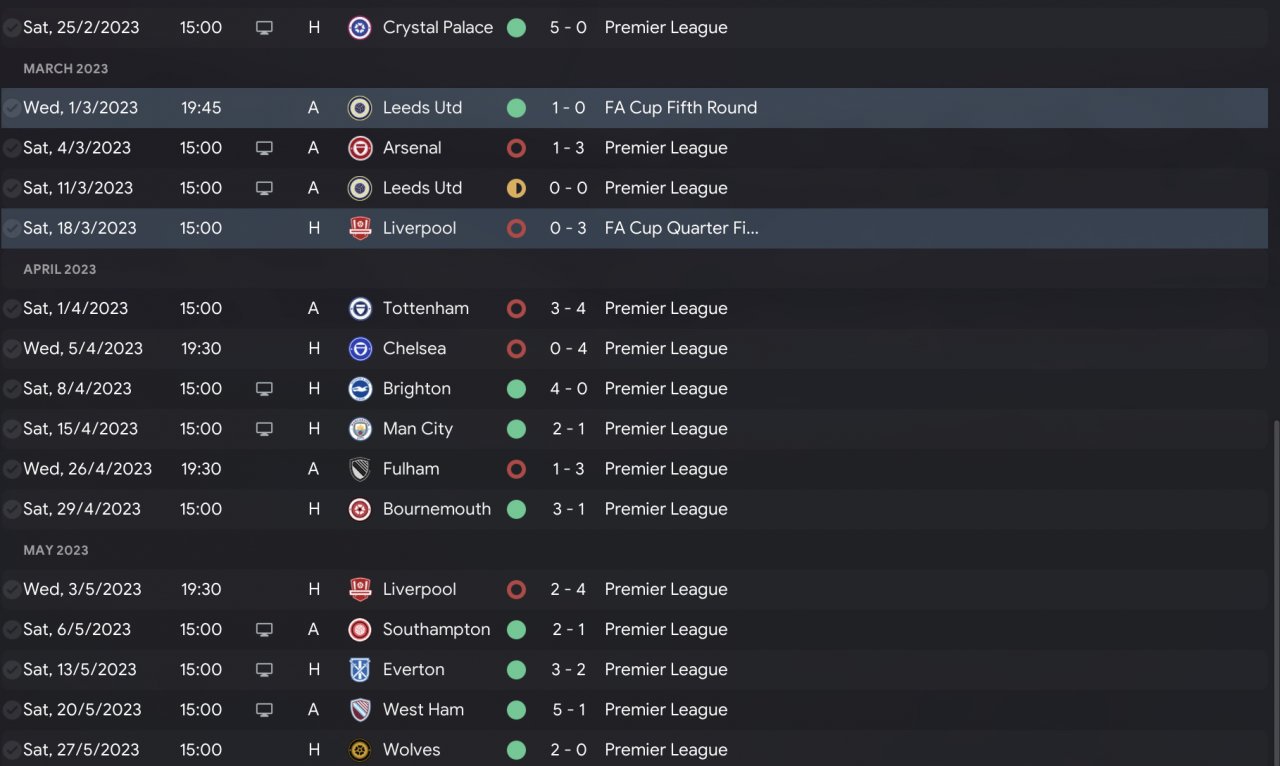Screen dimensions: 1280x766
Task: Click the green win indicator for Bournemouth
Action: (516, 509)
